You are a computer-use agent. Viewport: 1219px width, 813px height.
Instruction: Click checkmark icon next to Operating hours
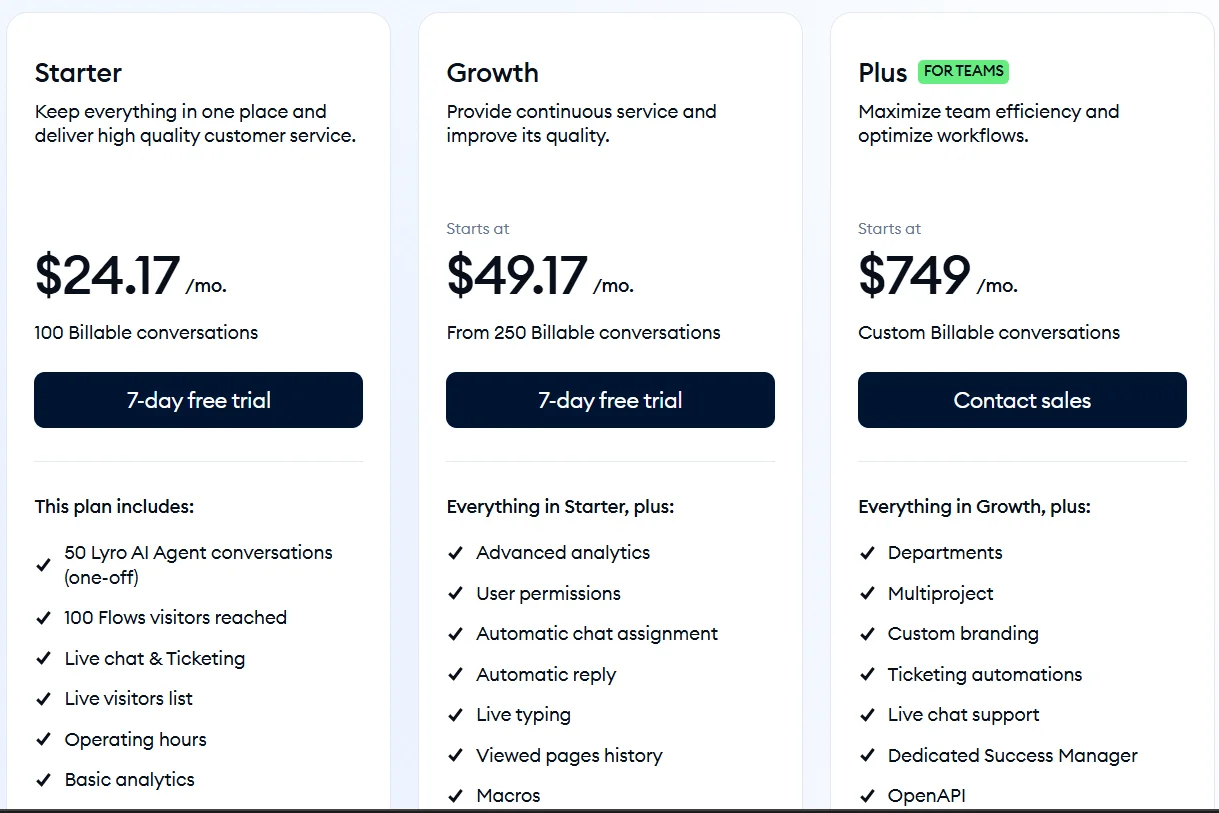coord(43,740)
